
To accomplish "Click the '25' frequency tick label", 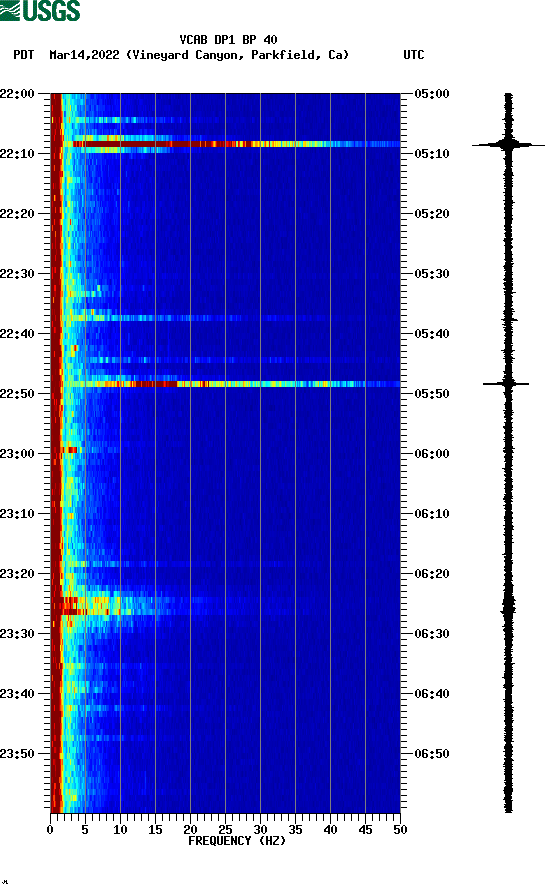I will click(225, 829).
